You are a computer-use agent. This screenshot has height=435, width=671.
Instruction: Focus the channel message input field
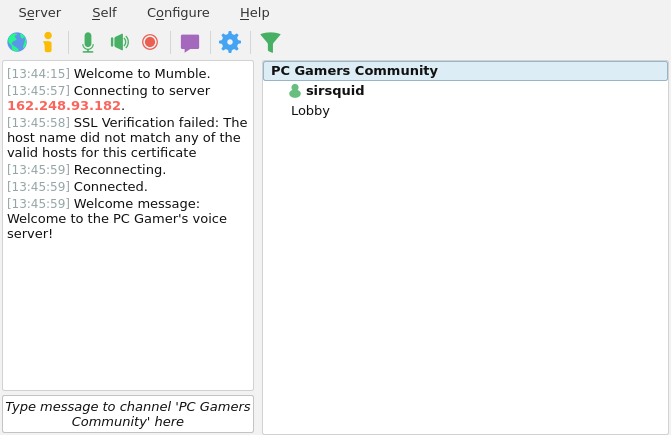point(128,414)
